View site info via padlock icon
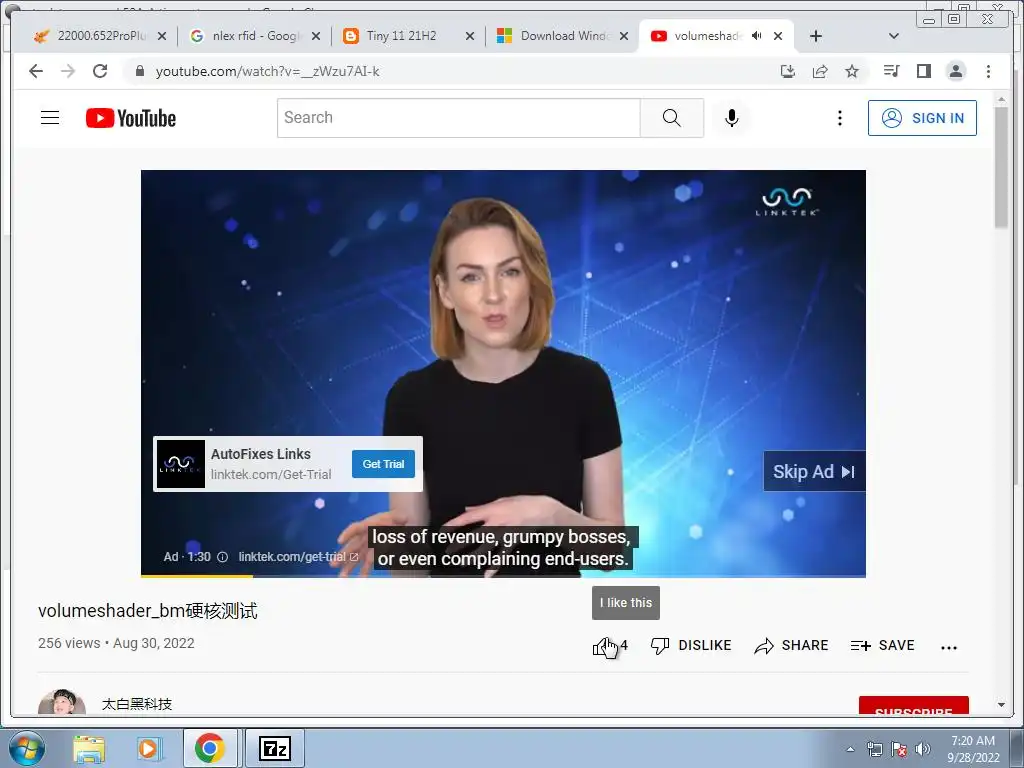 [139, 71]
